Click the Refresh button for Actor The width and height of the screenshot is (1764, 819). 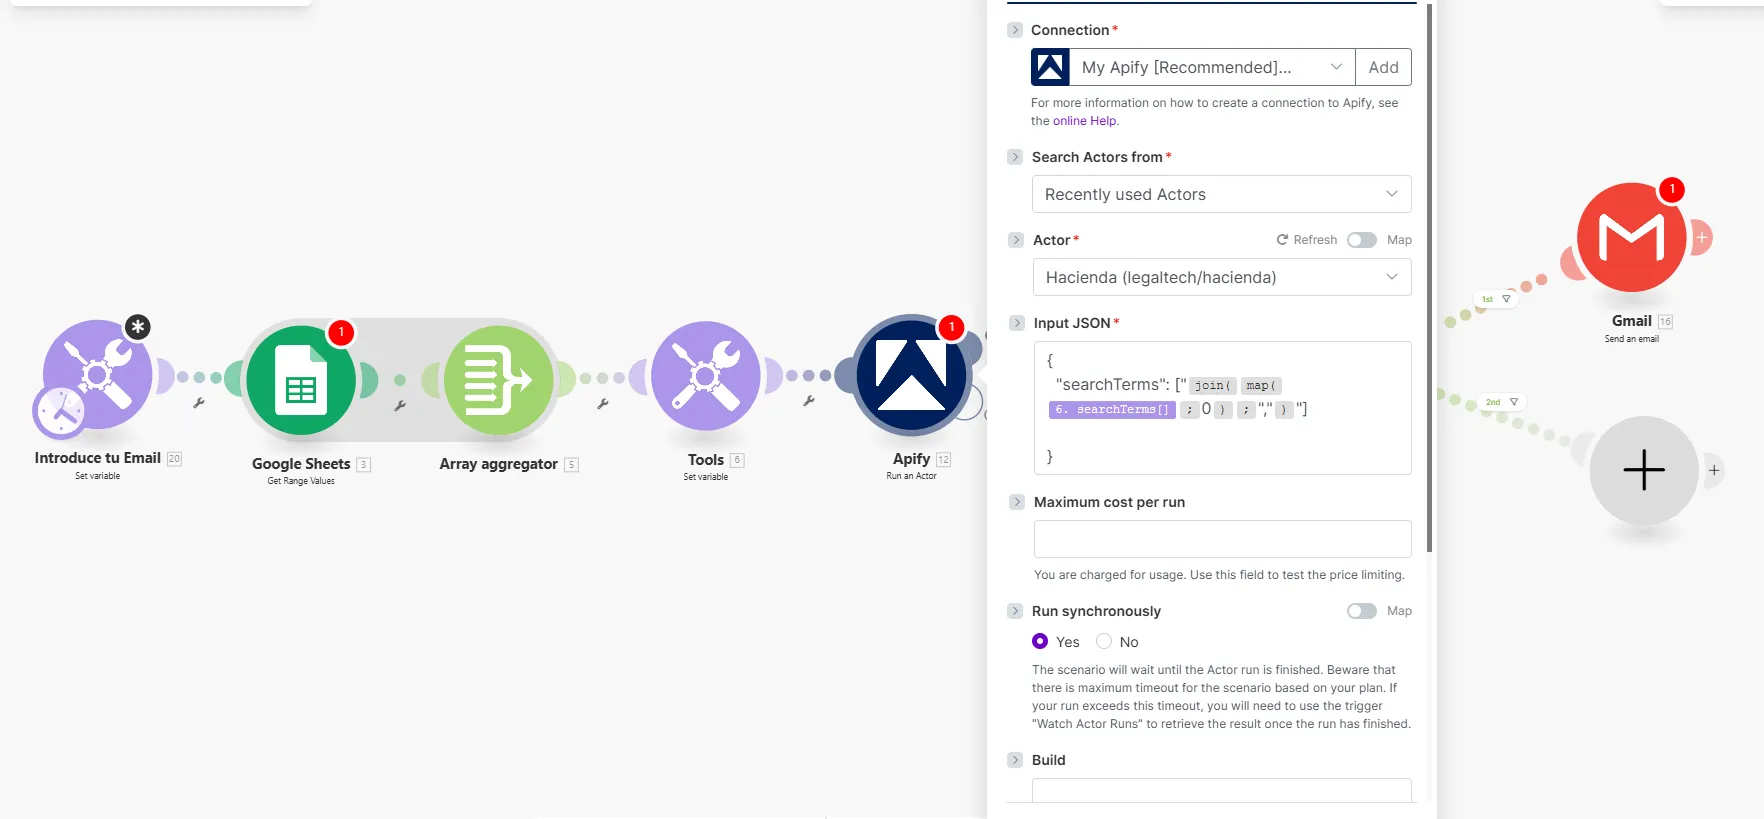coord(1307,240)
